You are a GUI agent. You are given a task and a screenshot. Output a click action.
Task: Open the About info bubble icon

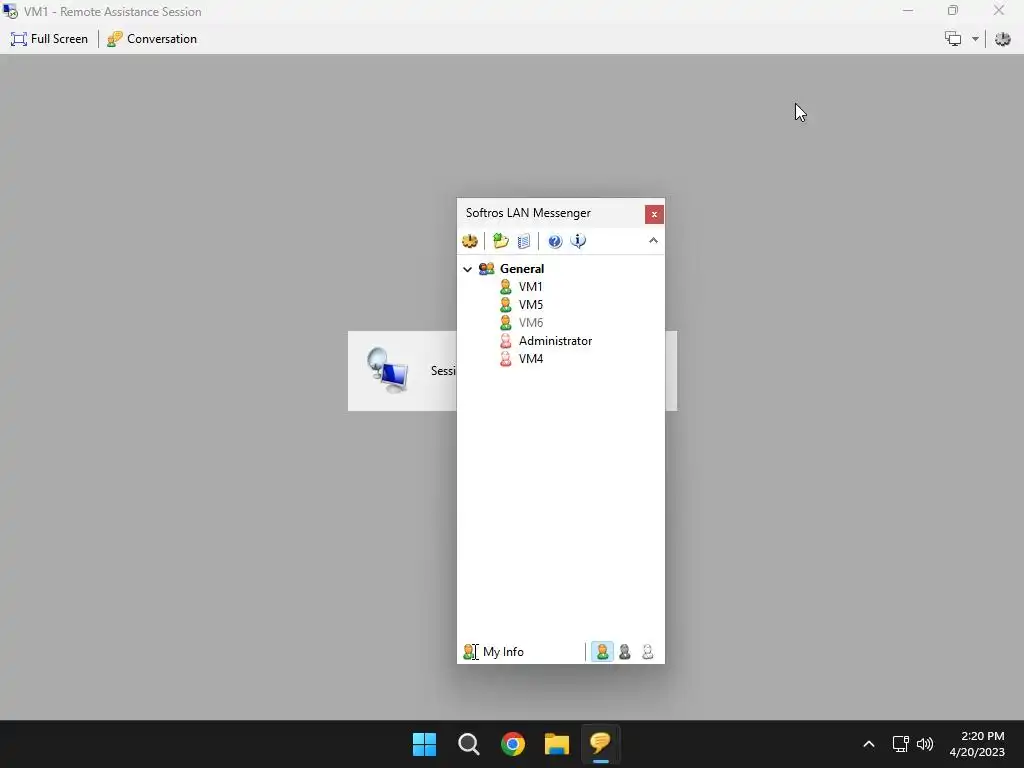(578, 241)
